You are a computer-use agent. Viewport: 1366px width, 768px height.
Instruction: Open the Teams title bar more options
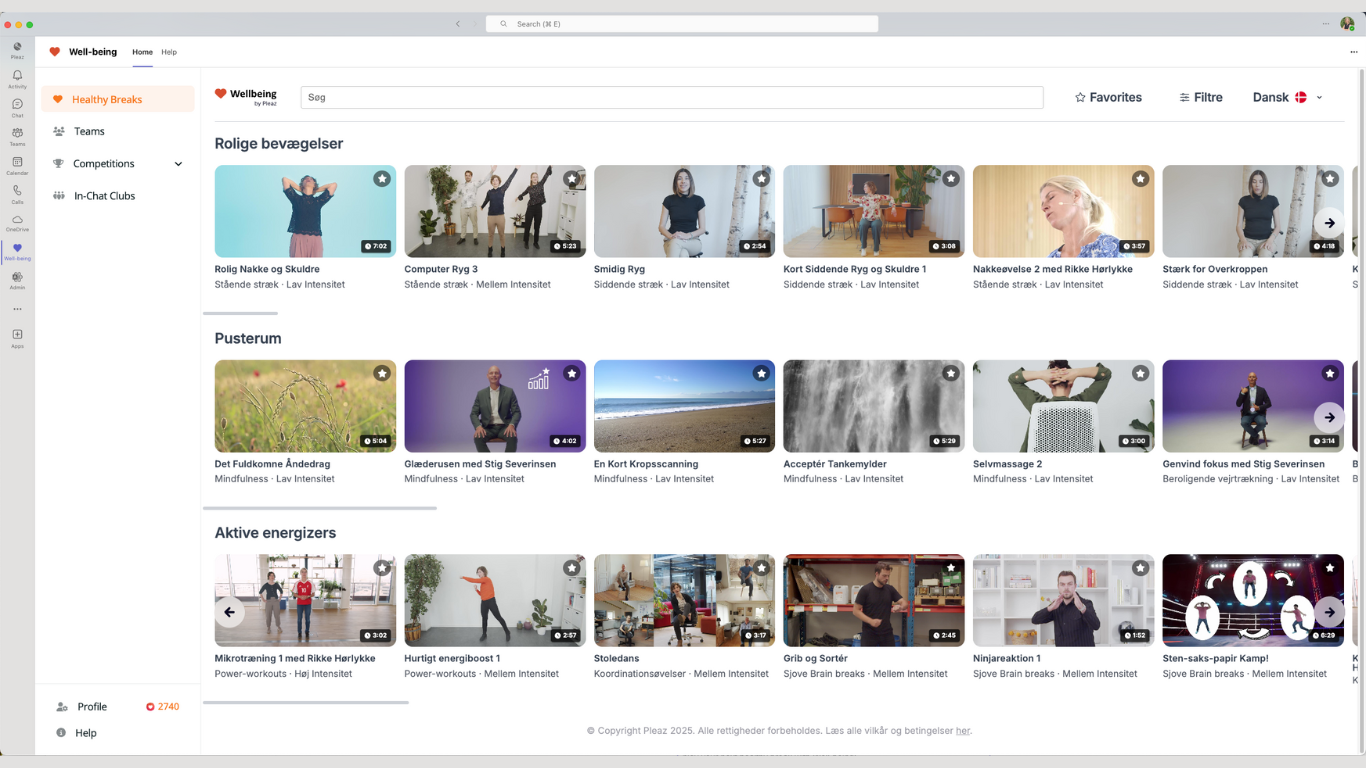click(x=1326, y=24)
